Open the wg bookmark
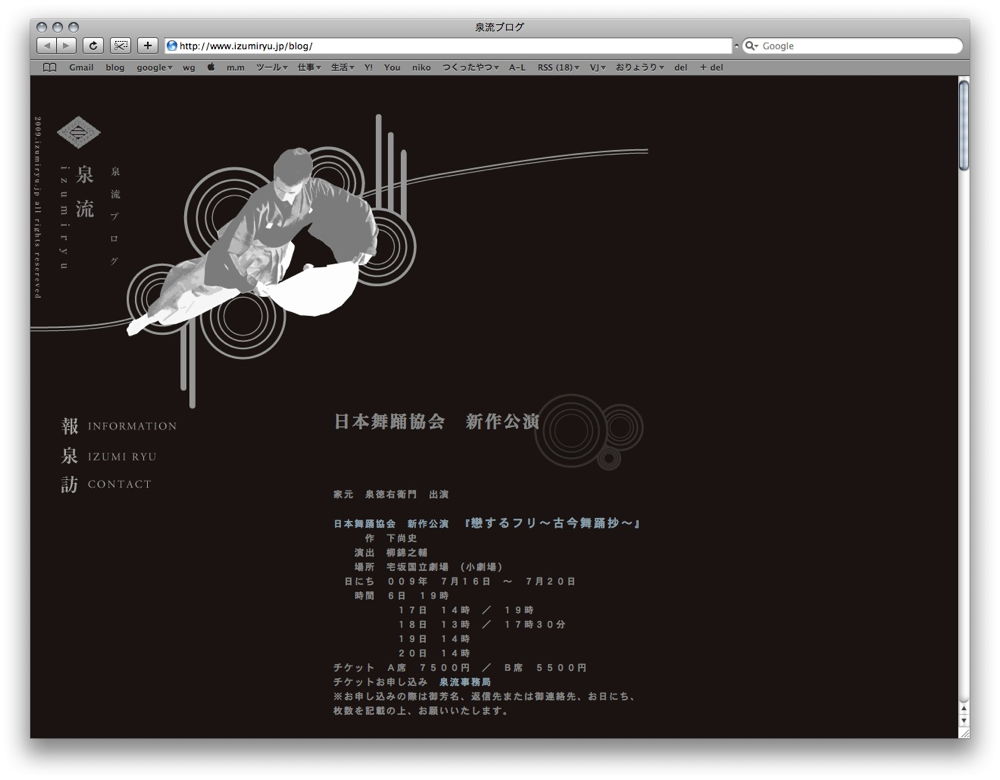1000x780 pixels. point(189,68)
